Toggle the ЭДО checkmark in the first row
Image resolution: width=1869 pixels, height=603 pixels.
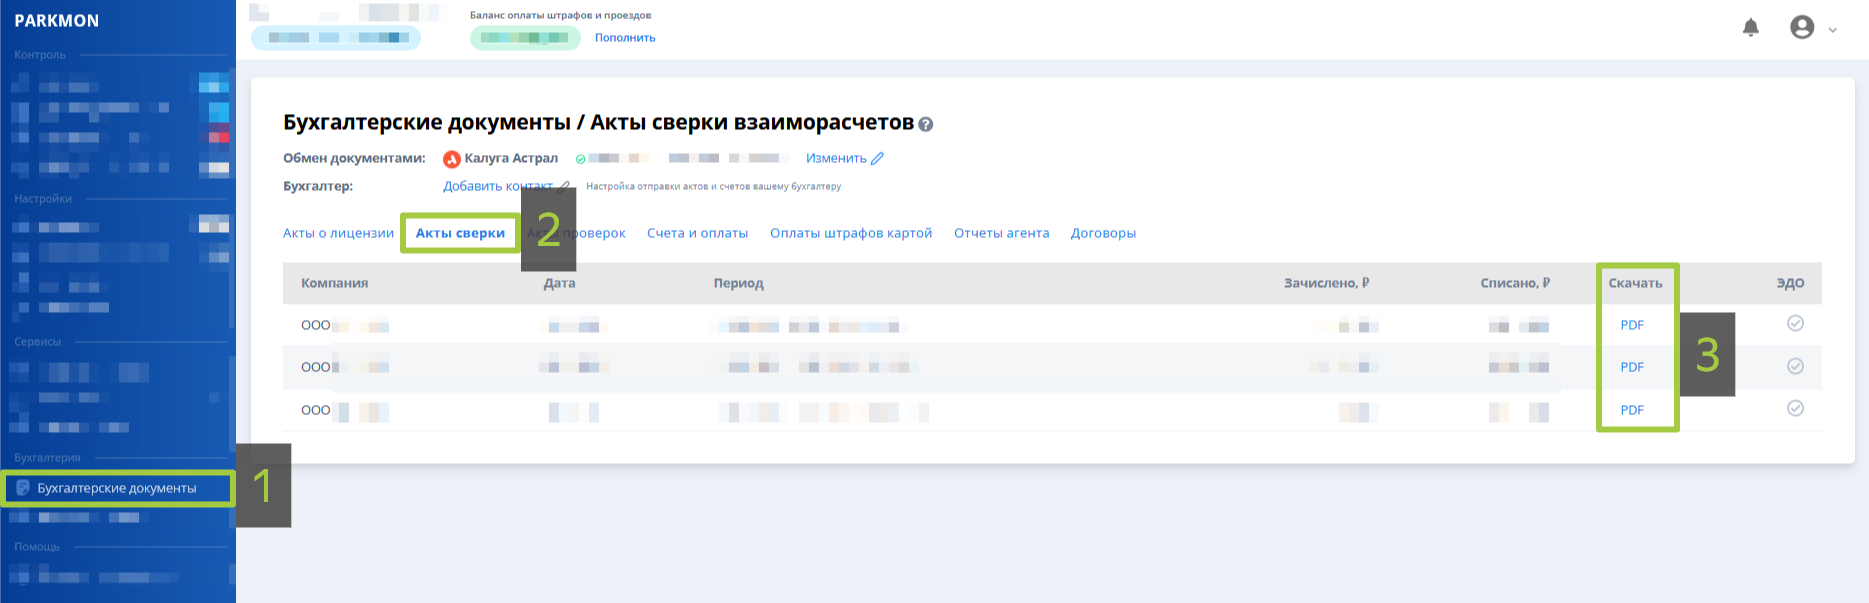pyautogui.click(x=1795, y=323)
